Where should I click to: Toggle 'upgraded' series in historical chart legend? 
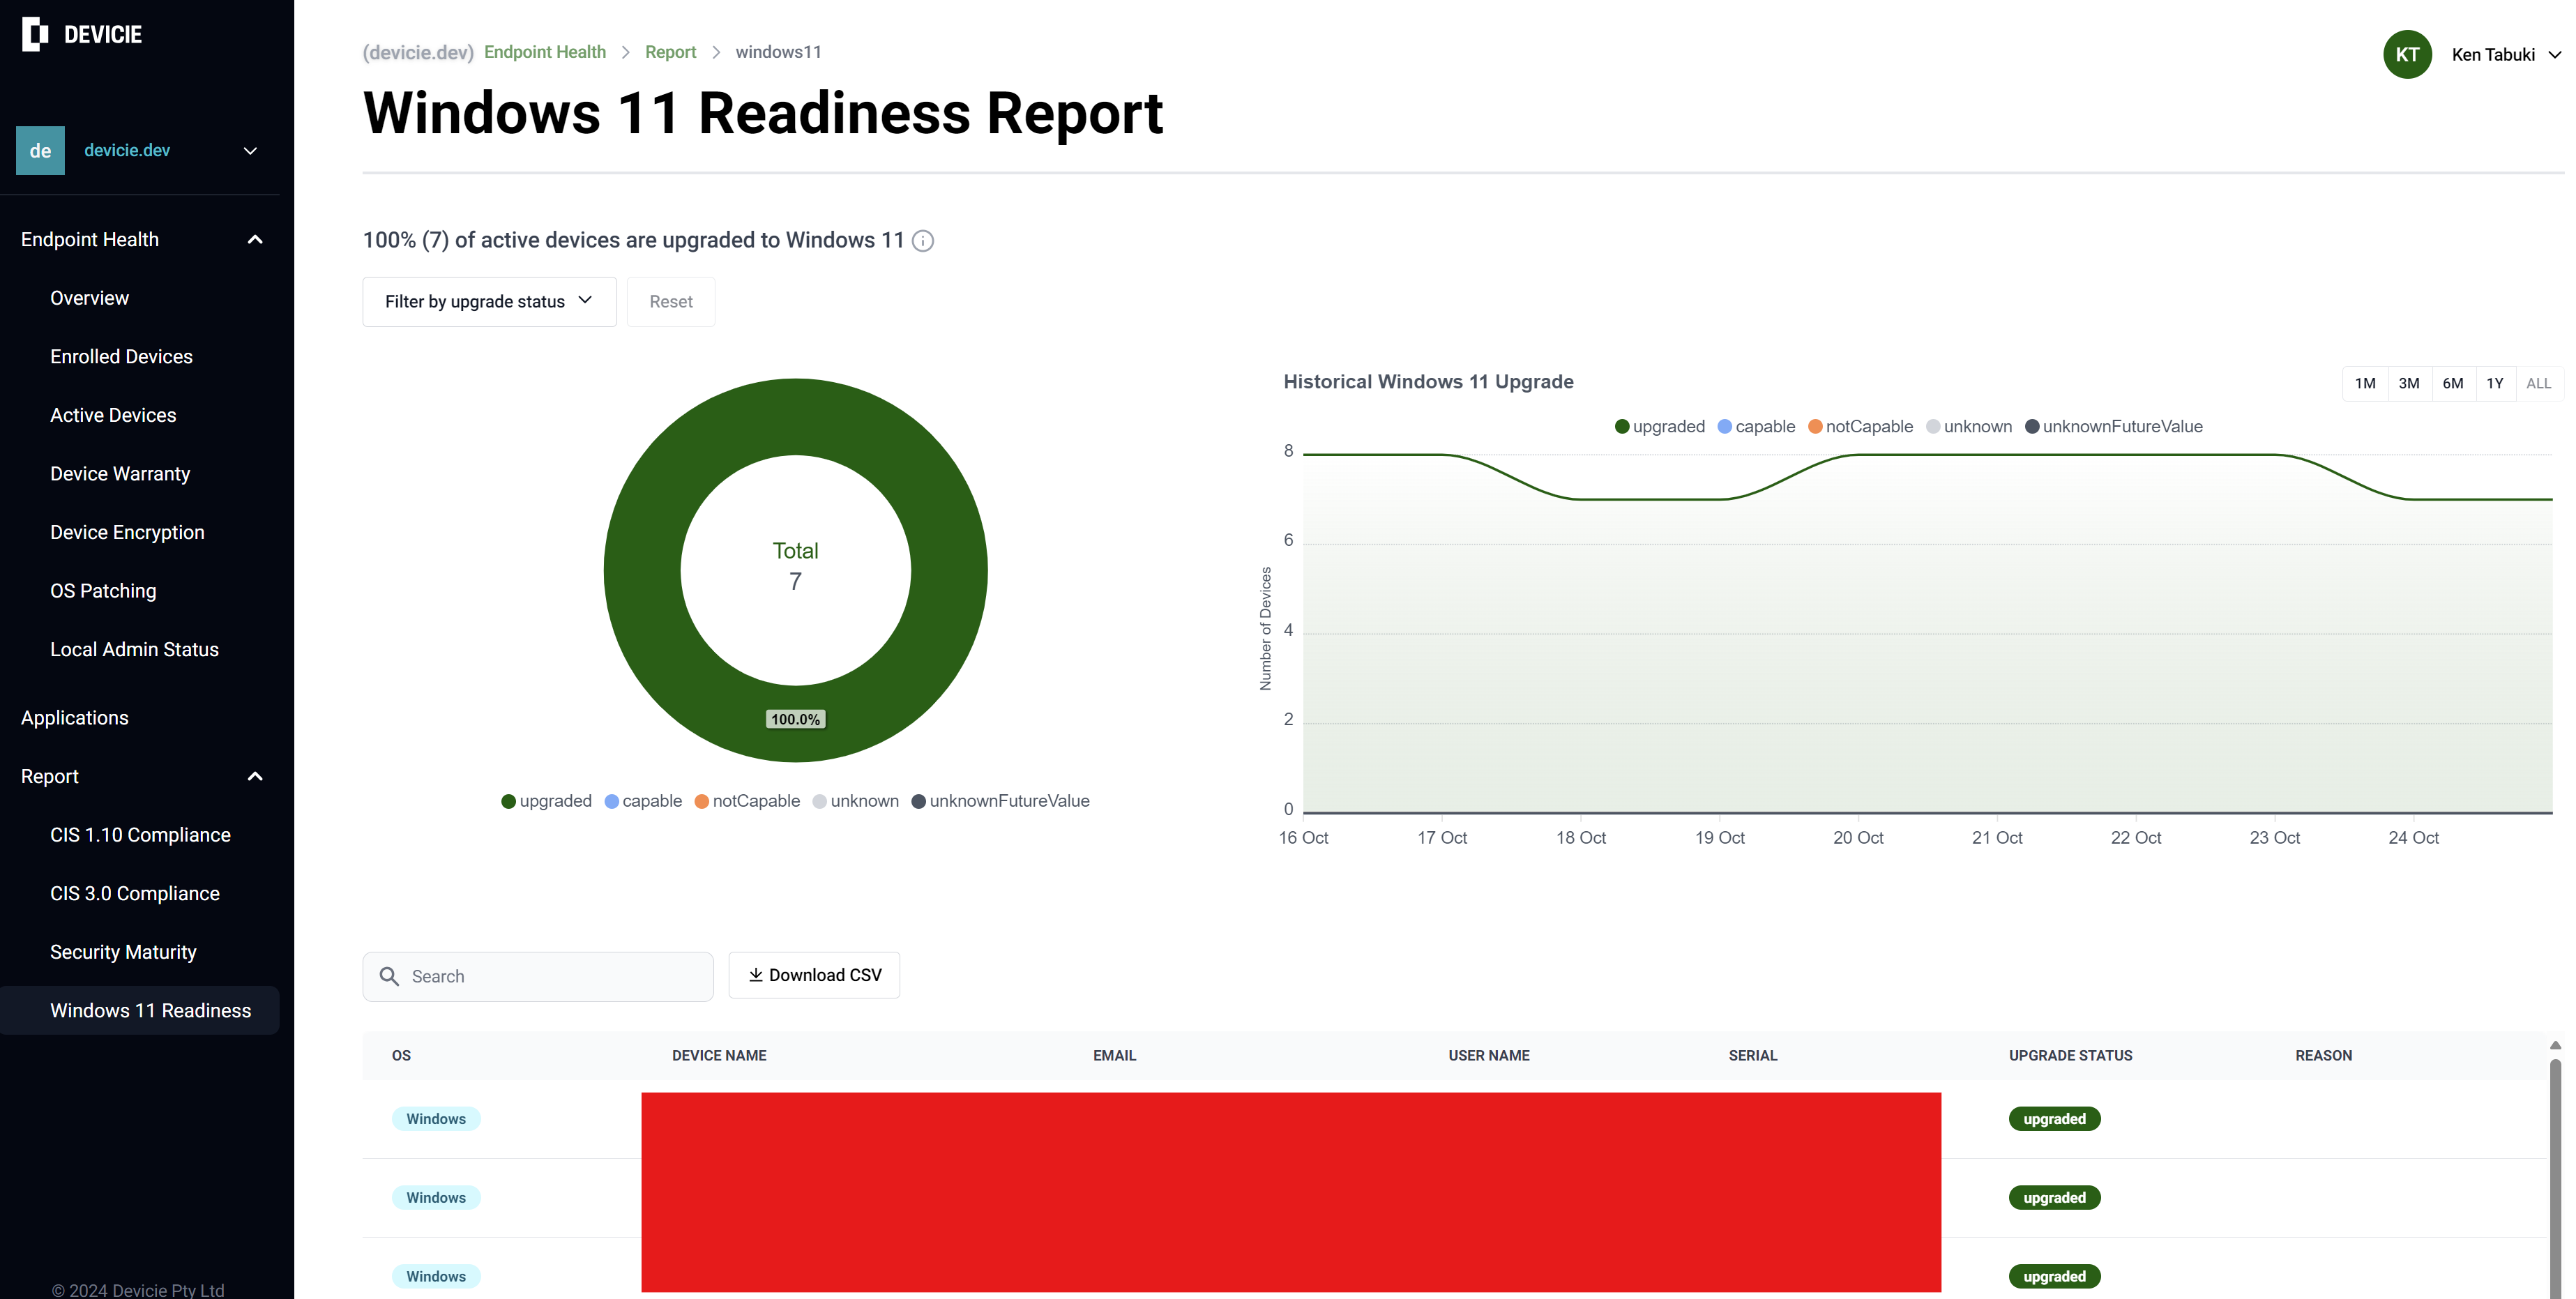click(x=1660, y=427)
